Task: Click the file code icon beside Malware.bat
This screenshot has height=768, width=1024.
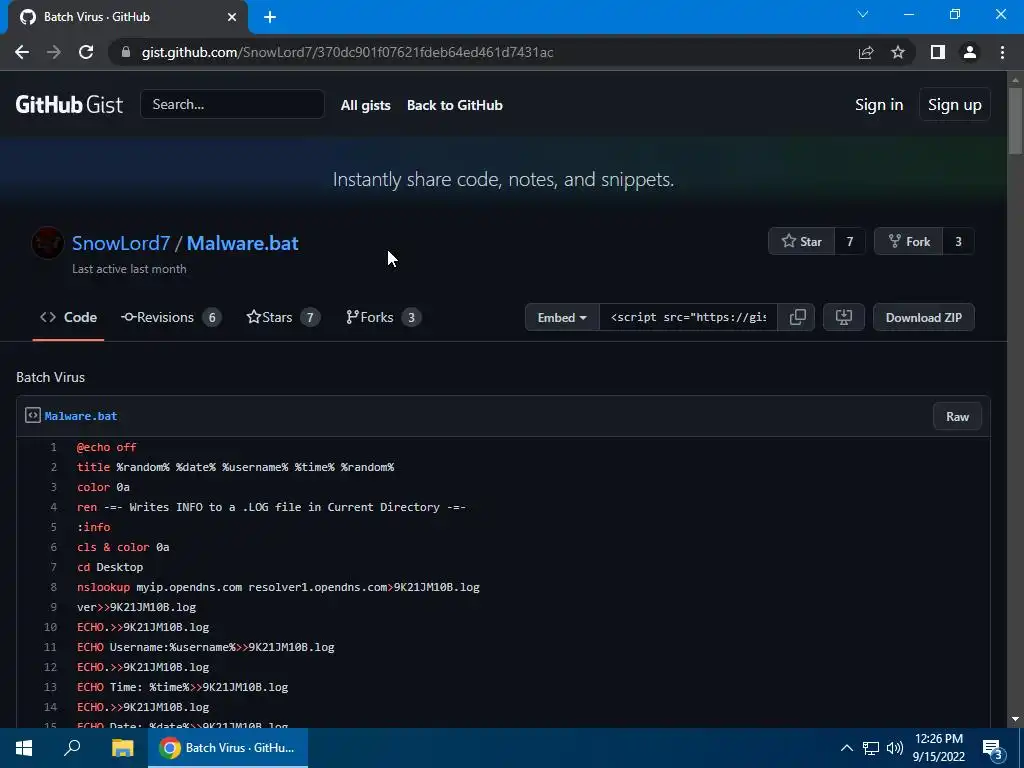Action: pyautogui.click(x=33, y=415)
